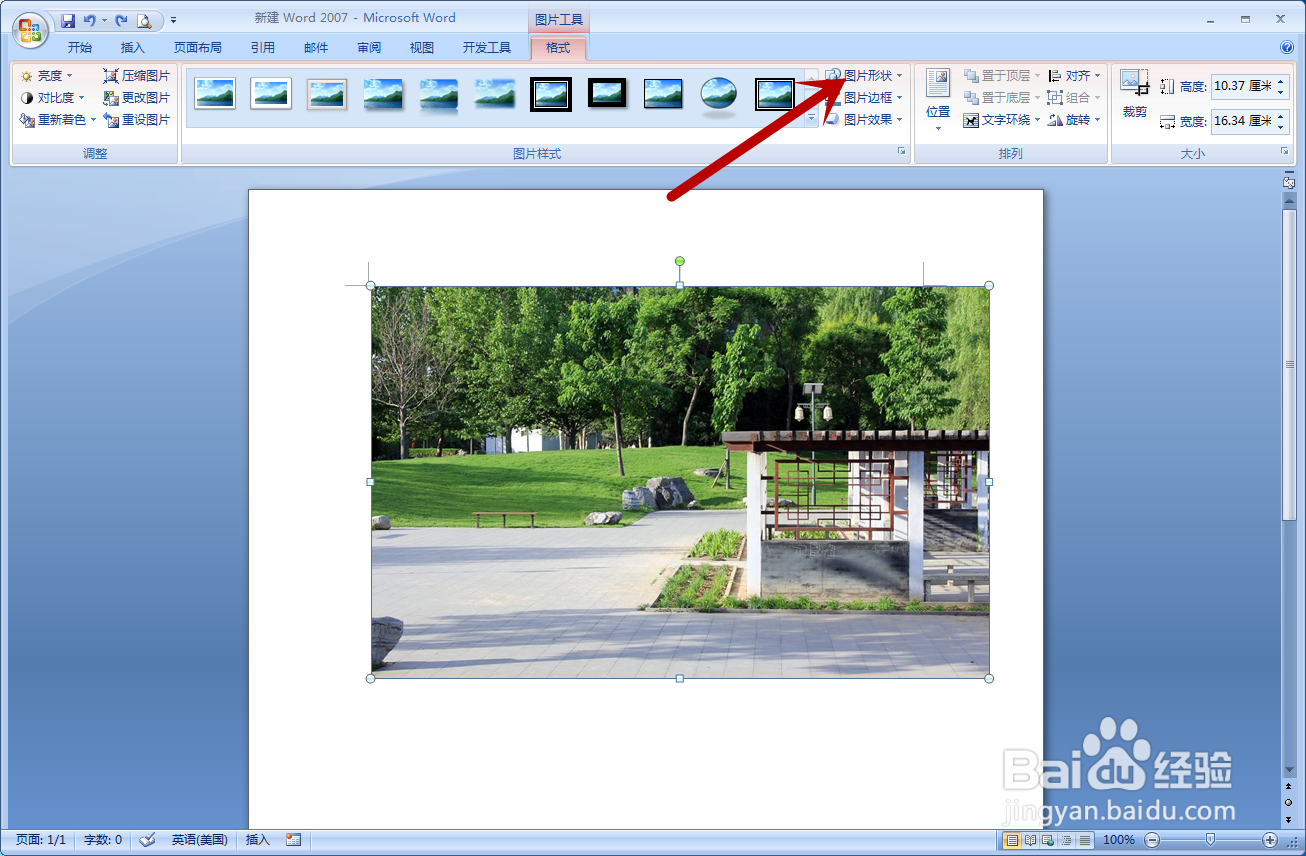Open the 位置 position dropdown
The width and height of the screenshot is (1306, 856).
[938, 99]
